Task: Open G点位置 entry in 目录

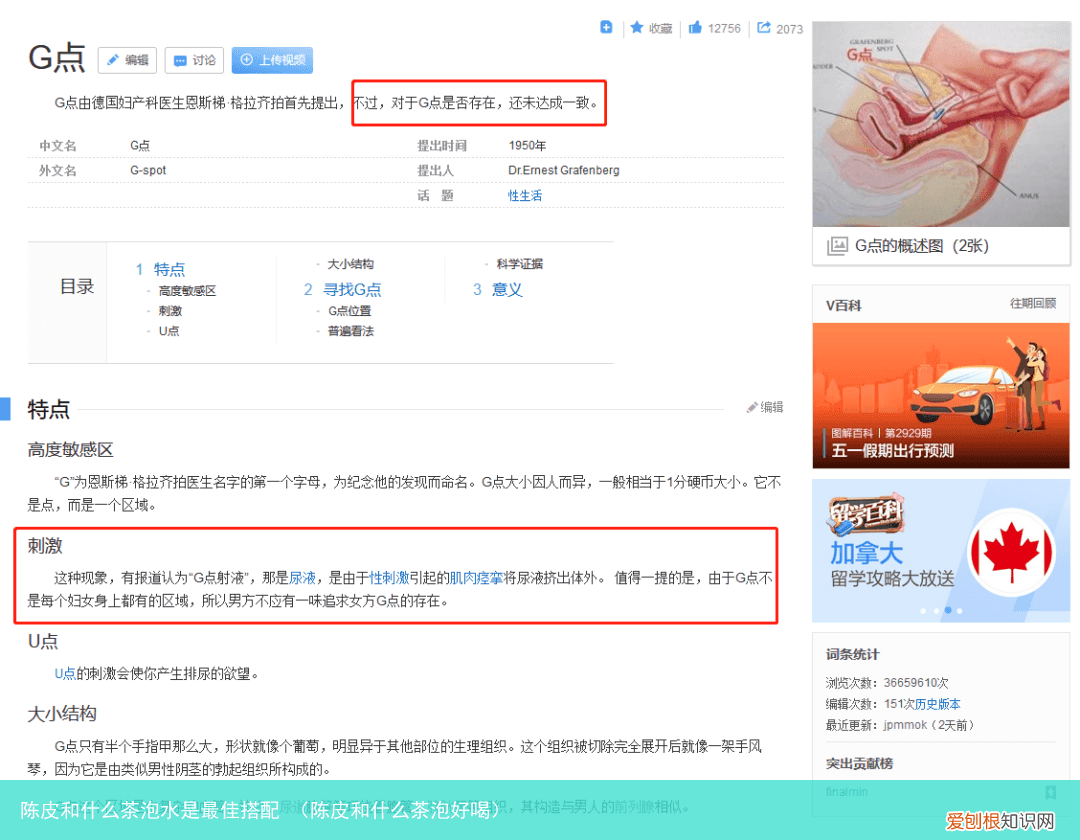Action: click(x=350, y=311)
